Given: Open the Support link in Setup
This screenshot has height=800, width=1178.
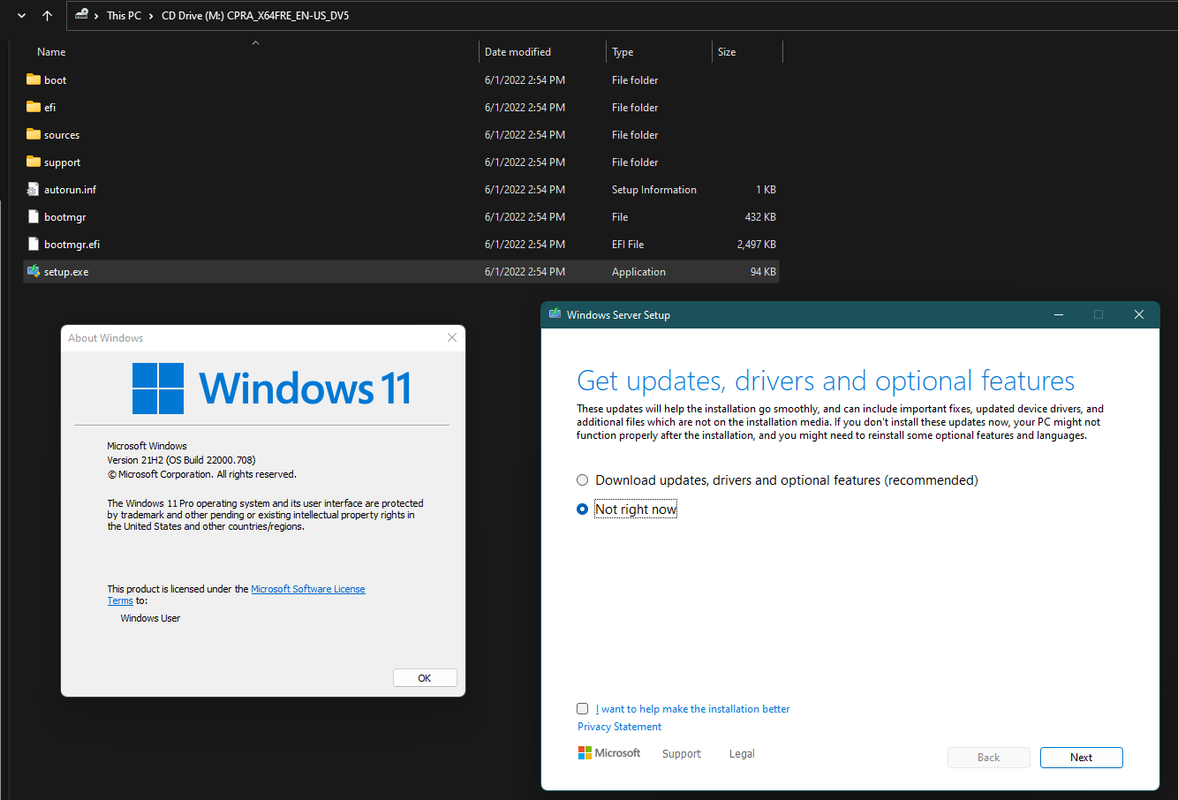Looking at the screenshot, I should [681, 753].
